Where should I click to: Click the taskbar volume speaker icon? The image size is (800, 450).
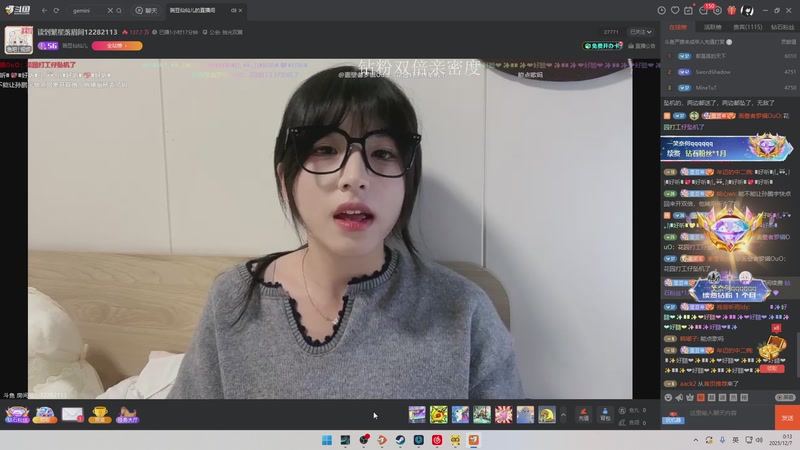(x=759, y=440)
